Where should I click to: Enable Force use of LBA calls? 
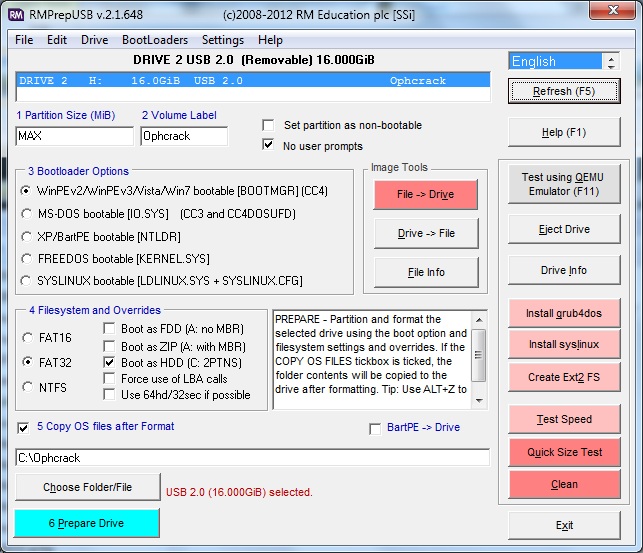tap(109, 378)
